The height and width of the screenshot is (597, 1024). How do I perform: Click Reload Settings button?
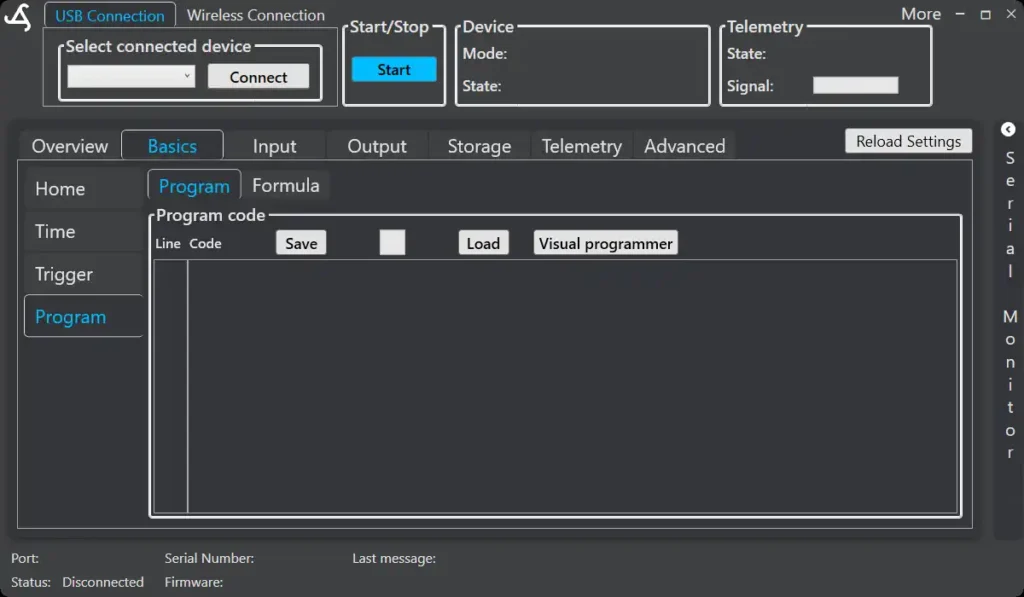pos(908,141)
